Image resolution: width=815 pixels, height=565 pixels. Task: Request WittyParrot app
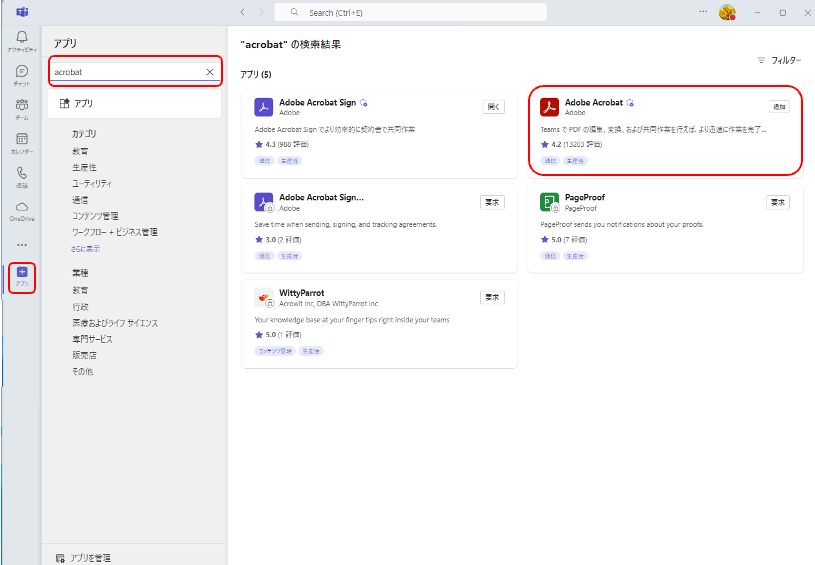(x=492, y=297)
